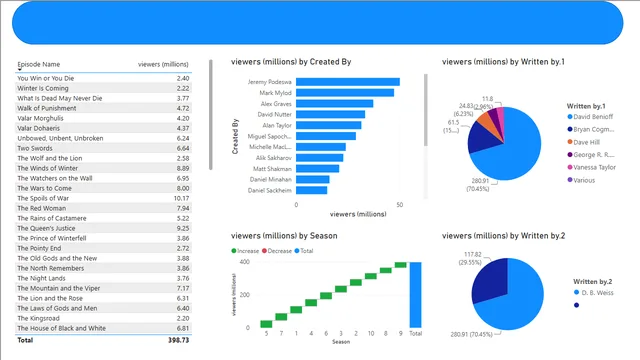The width and height of the screenshot is (640, 360).
Task: Select the 'Winter Is Coming' row
Action: point(103,88)
